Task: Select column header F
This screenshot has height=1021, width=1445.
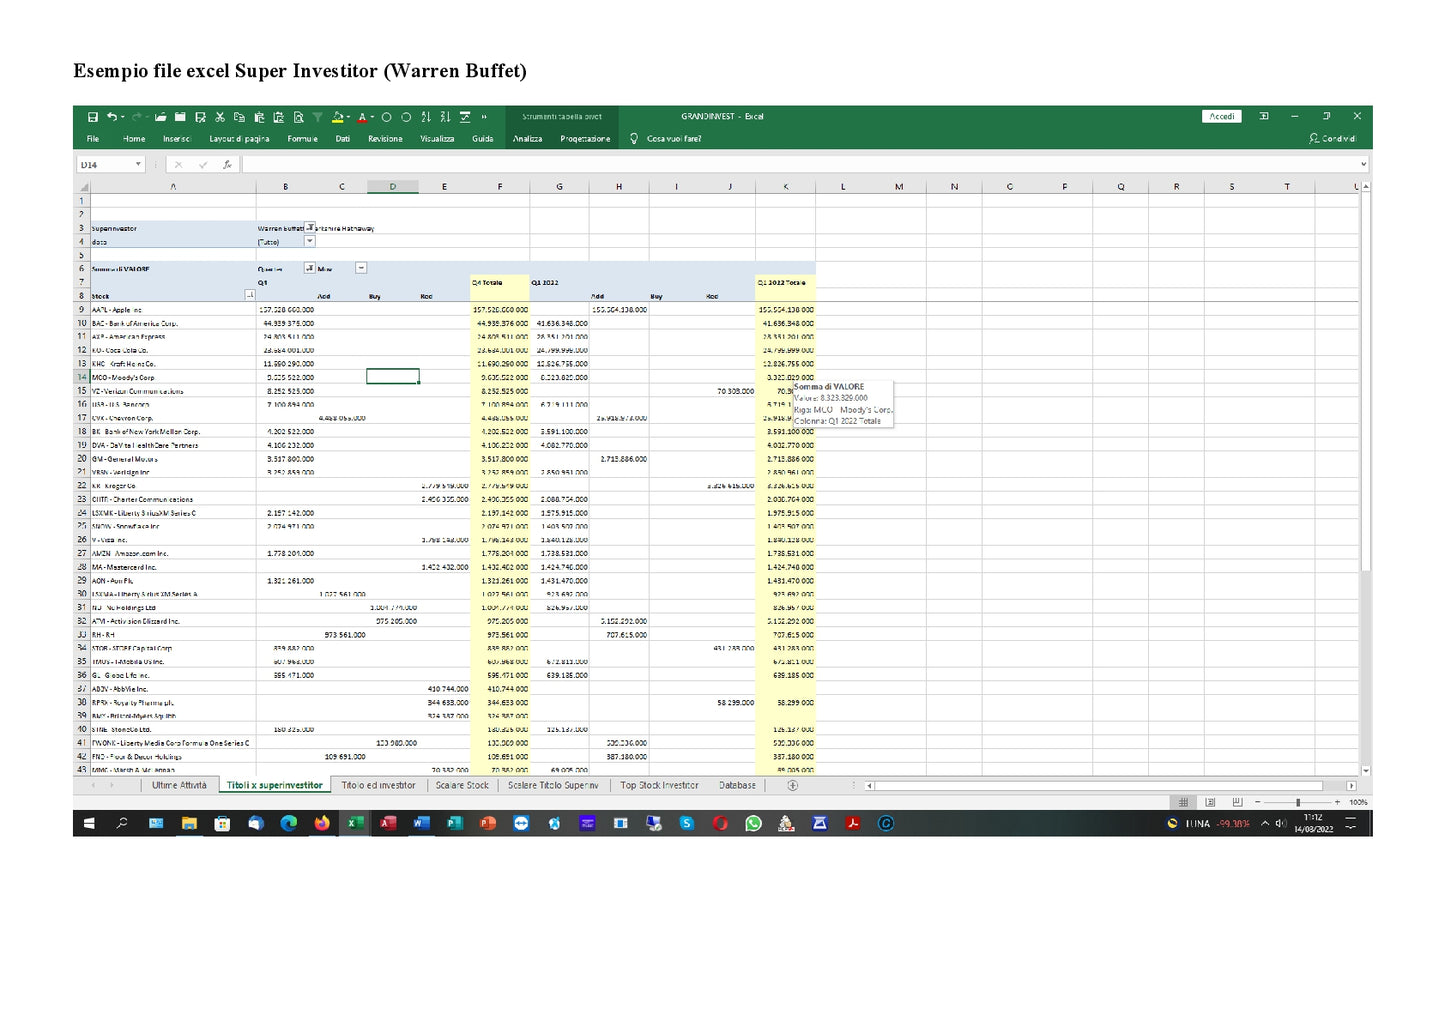Action: click(x=500, y=187)
